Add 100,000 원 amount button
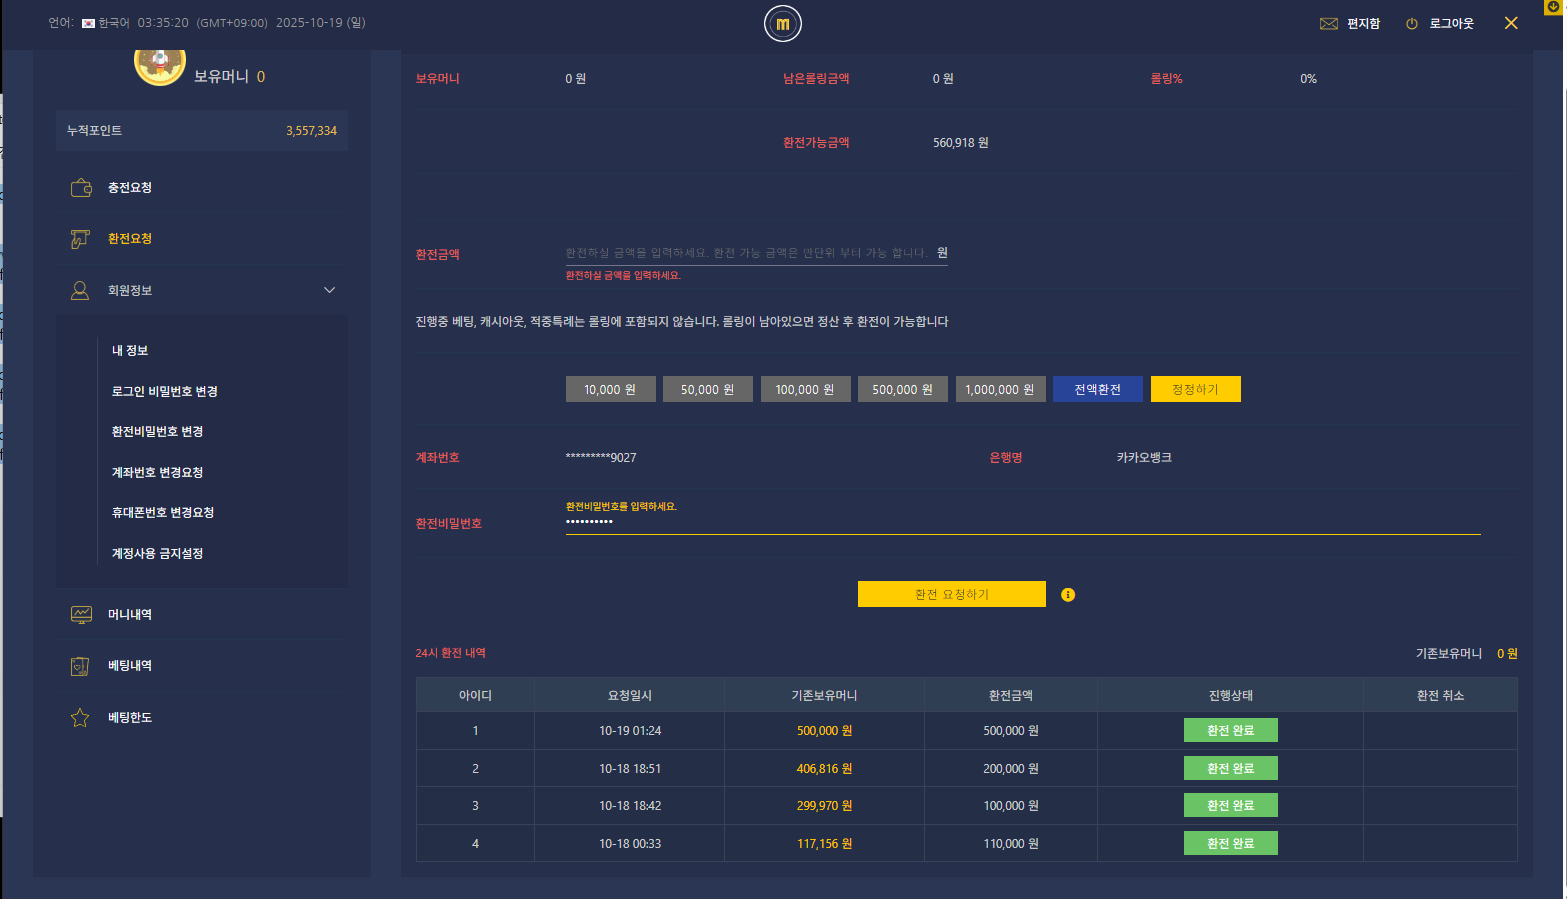Image resolution: width=1567 pixels, height=899 pixels. [x=805, y=390]
